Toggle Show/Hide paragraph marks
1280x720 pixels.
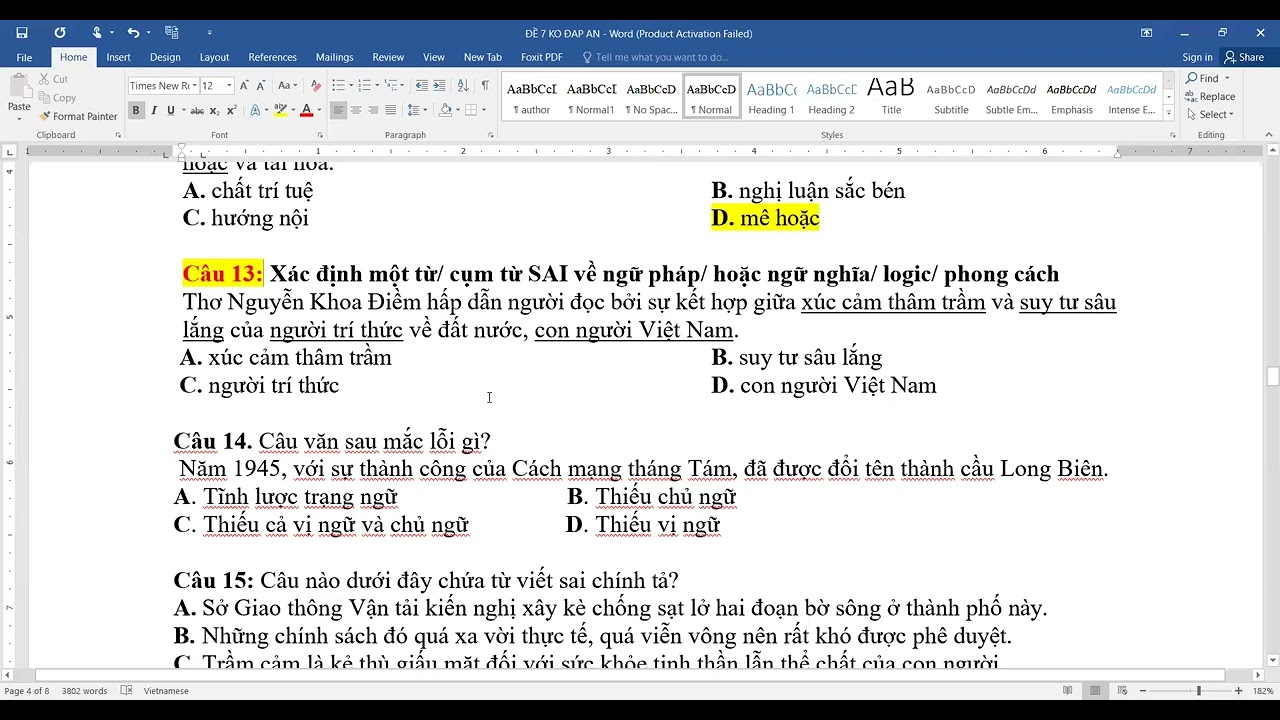click(485, 86)
